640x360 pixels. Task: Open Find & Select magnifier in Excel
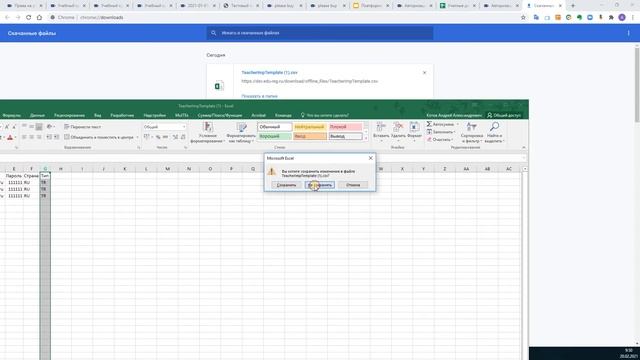[494, 132]
